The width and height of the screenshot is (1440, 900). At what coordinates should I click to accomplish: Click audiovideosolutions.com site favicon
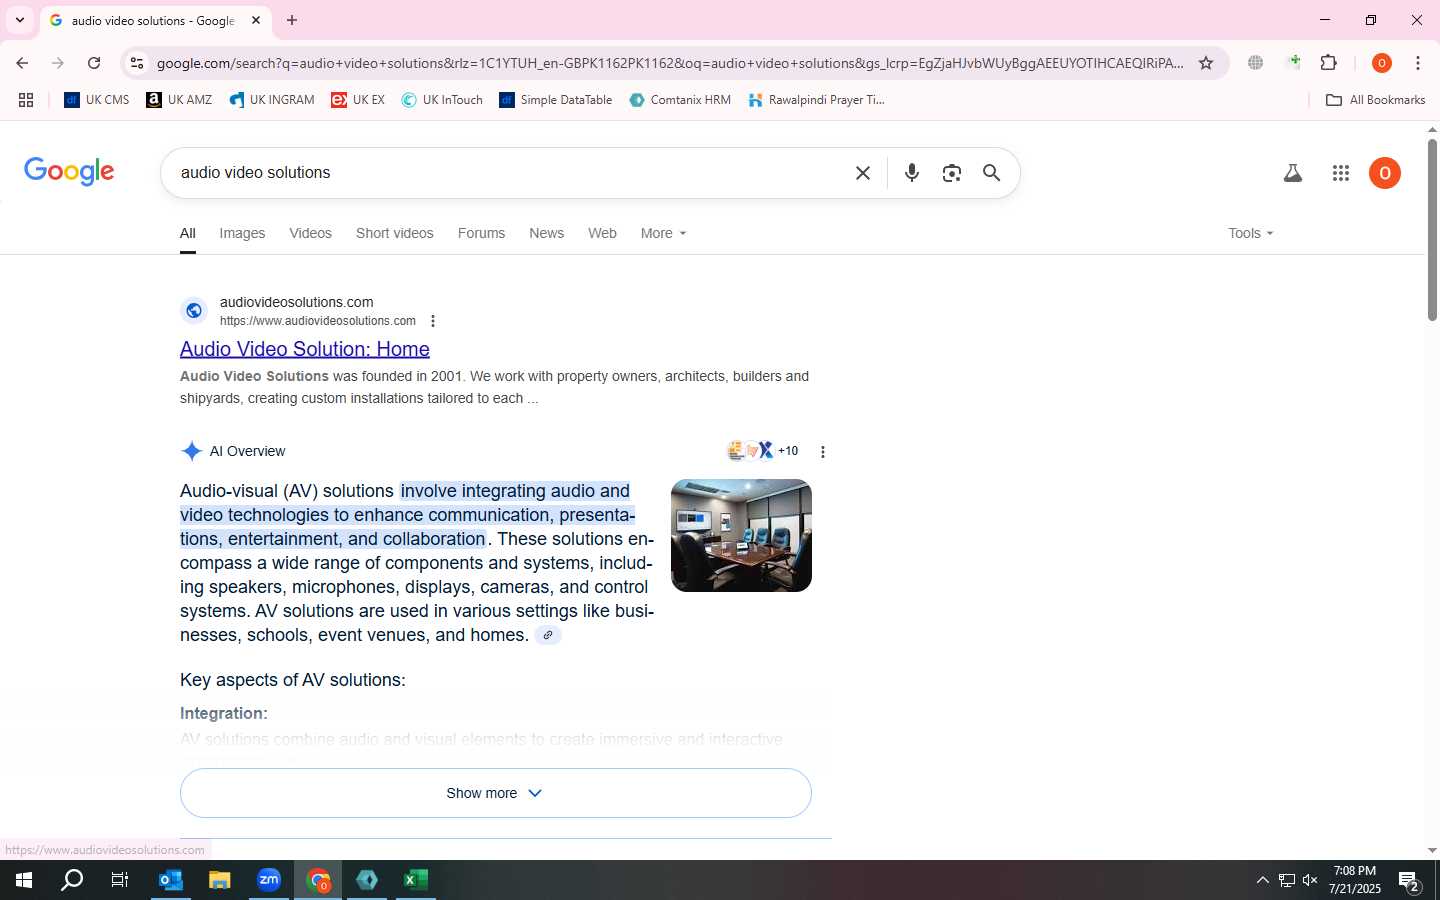(x=194, y=311)
